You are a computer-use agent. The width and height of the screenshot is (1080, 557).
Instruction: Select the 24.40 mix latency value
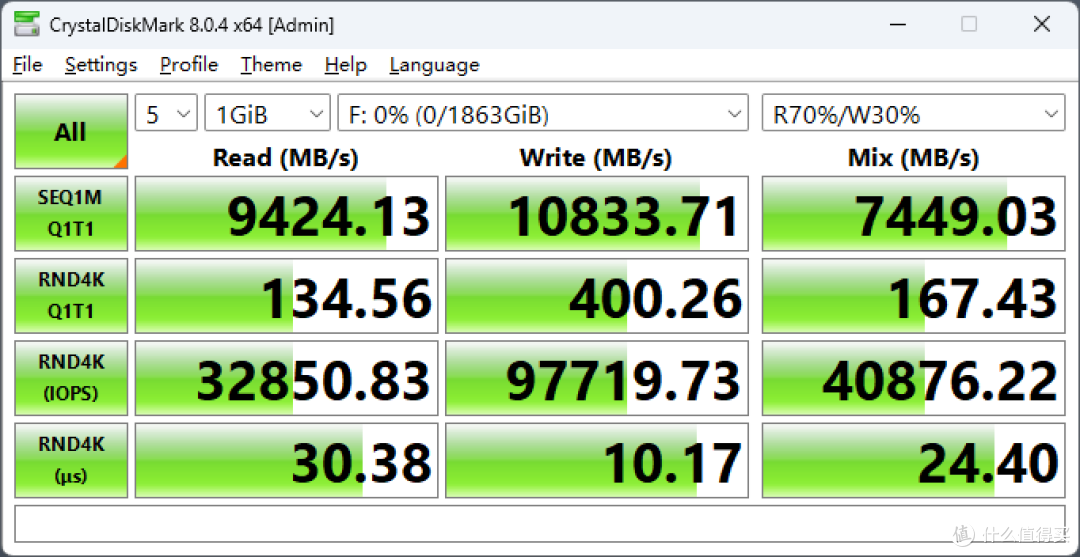(913, 461)
